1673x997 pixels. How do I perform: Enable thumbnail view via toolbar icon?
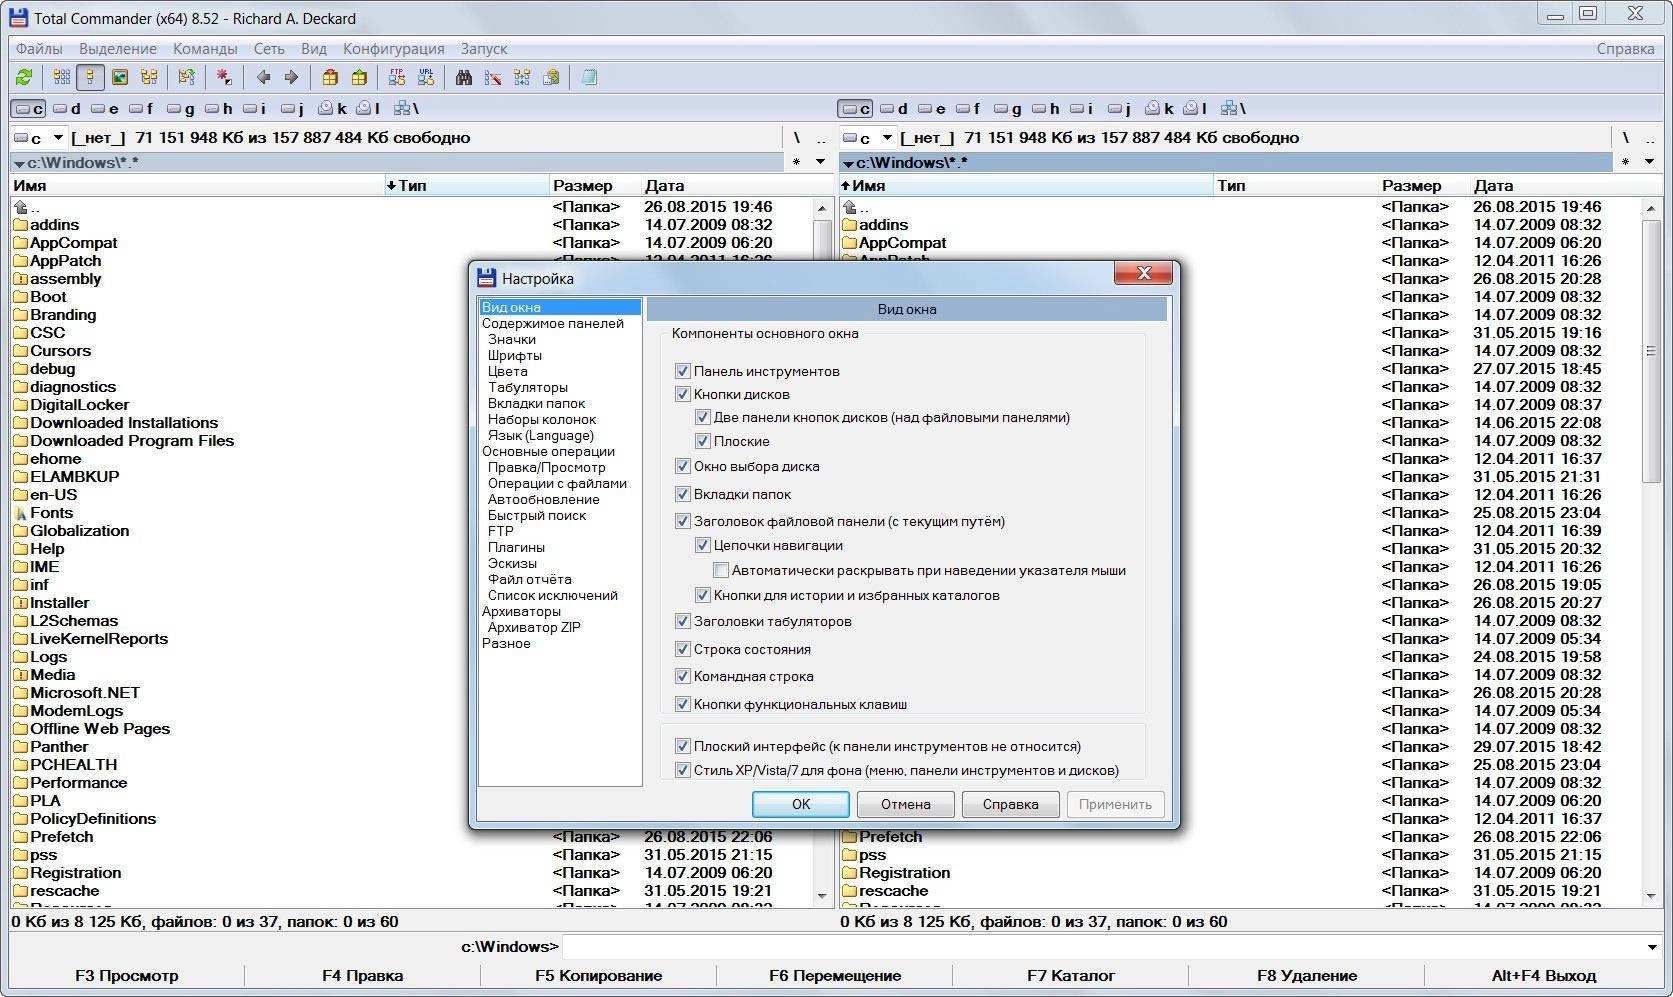[x=120, y=77]
